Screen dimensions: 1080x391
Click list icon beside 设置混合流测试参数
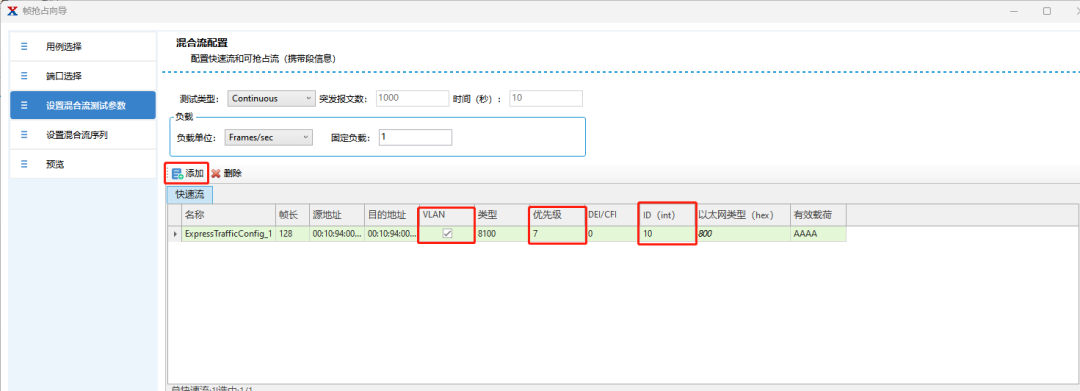[x=24, y=105]
